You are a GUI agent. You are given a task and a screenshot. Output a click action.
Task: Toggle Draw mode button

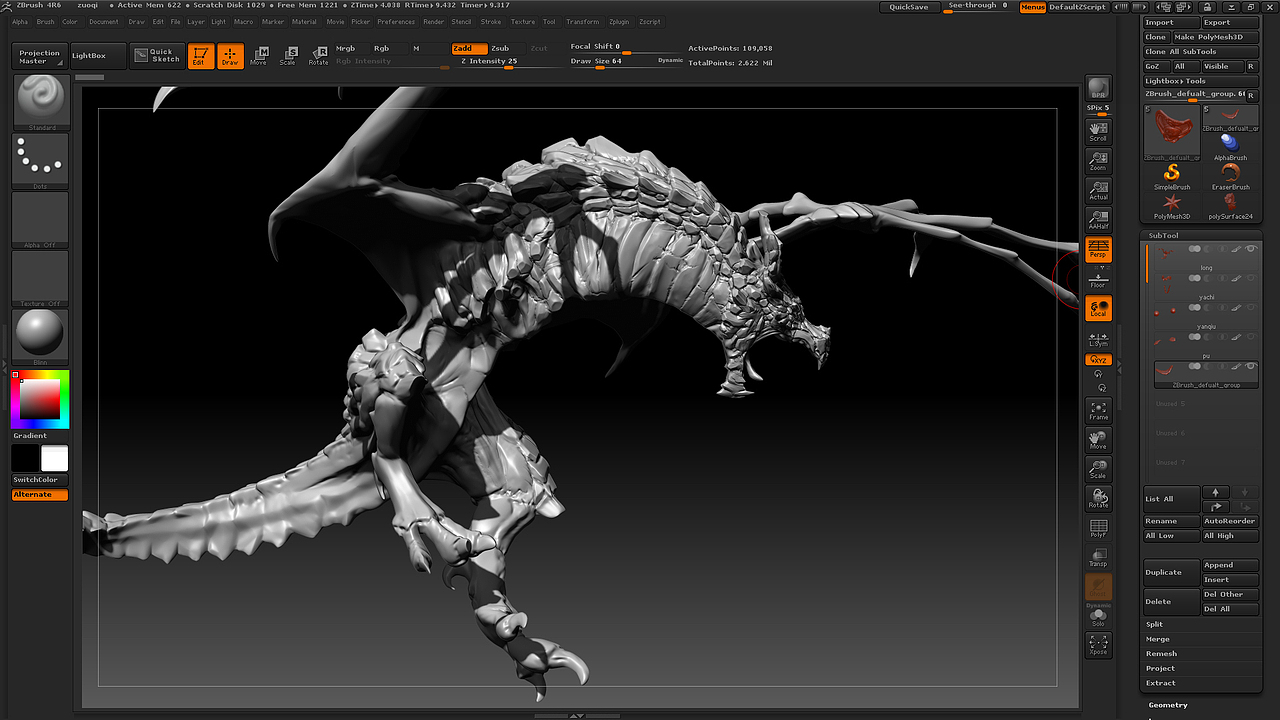pyautogui.click(x=230, y=56)
